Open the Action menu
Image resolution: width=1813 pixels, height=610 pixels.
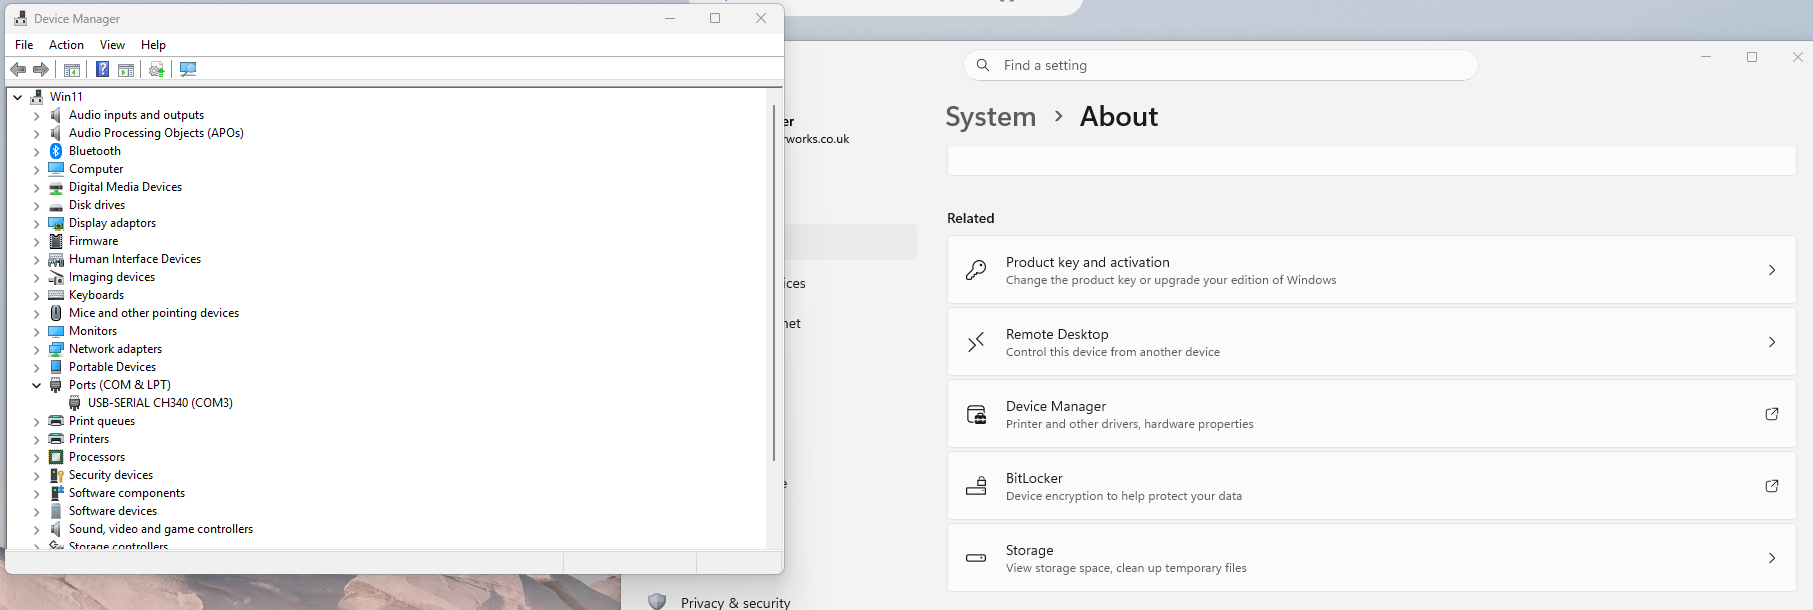(x=66, y=45)
